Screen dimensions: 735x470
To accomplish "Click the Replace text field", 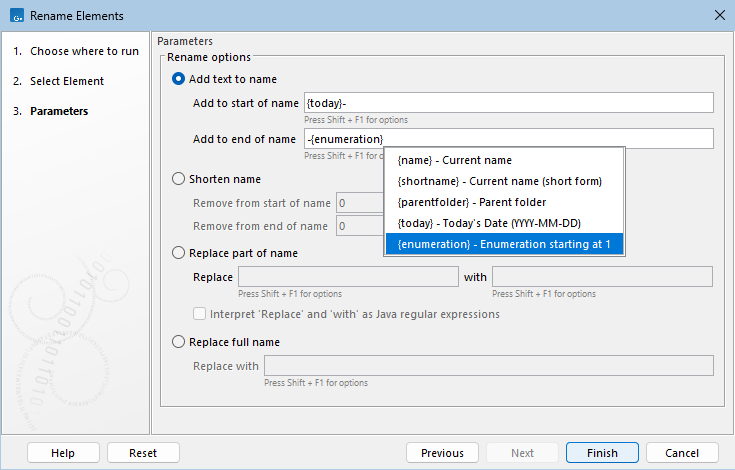I will pos(348,276).
